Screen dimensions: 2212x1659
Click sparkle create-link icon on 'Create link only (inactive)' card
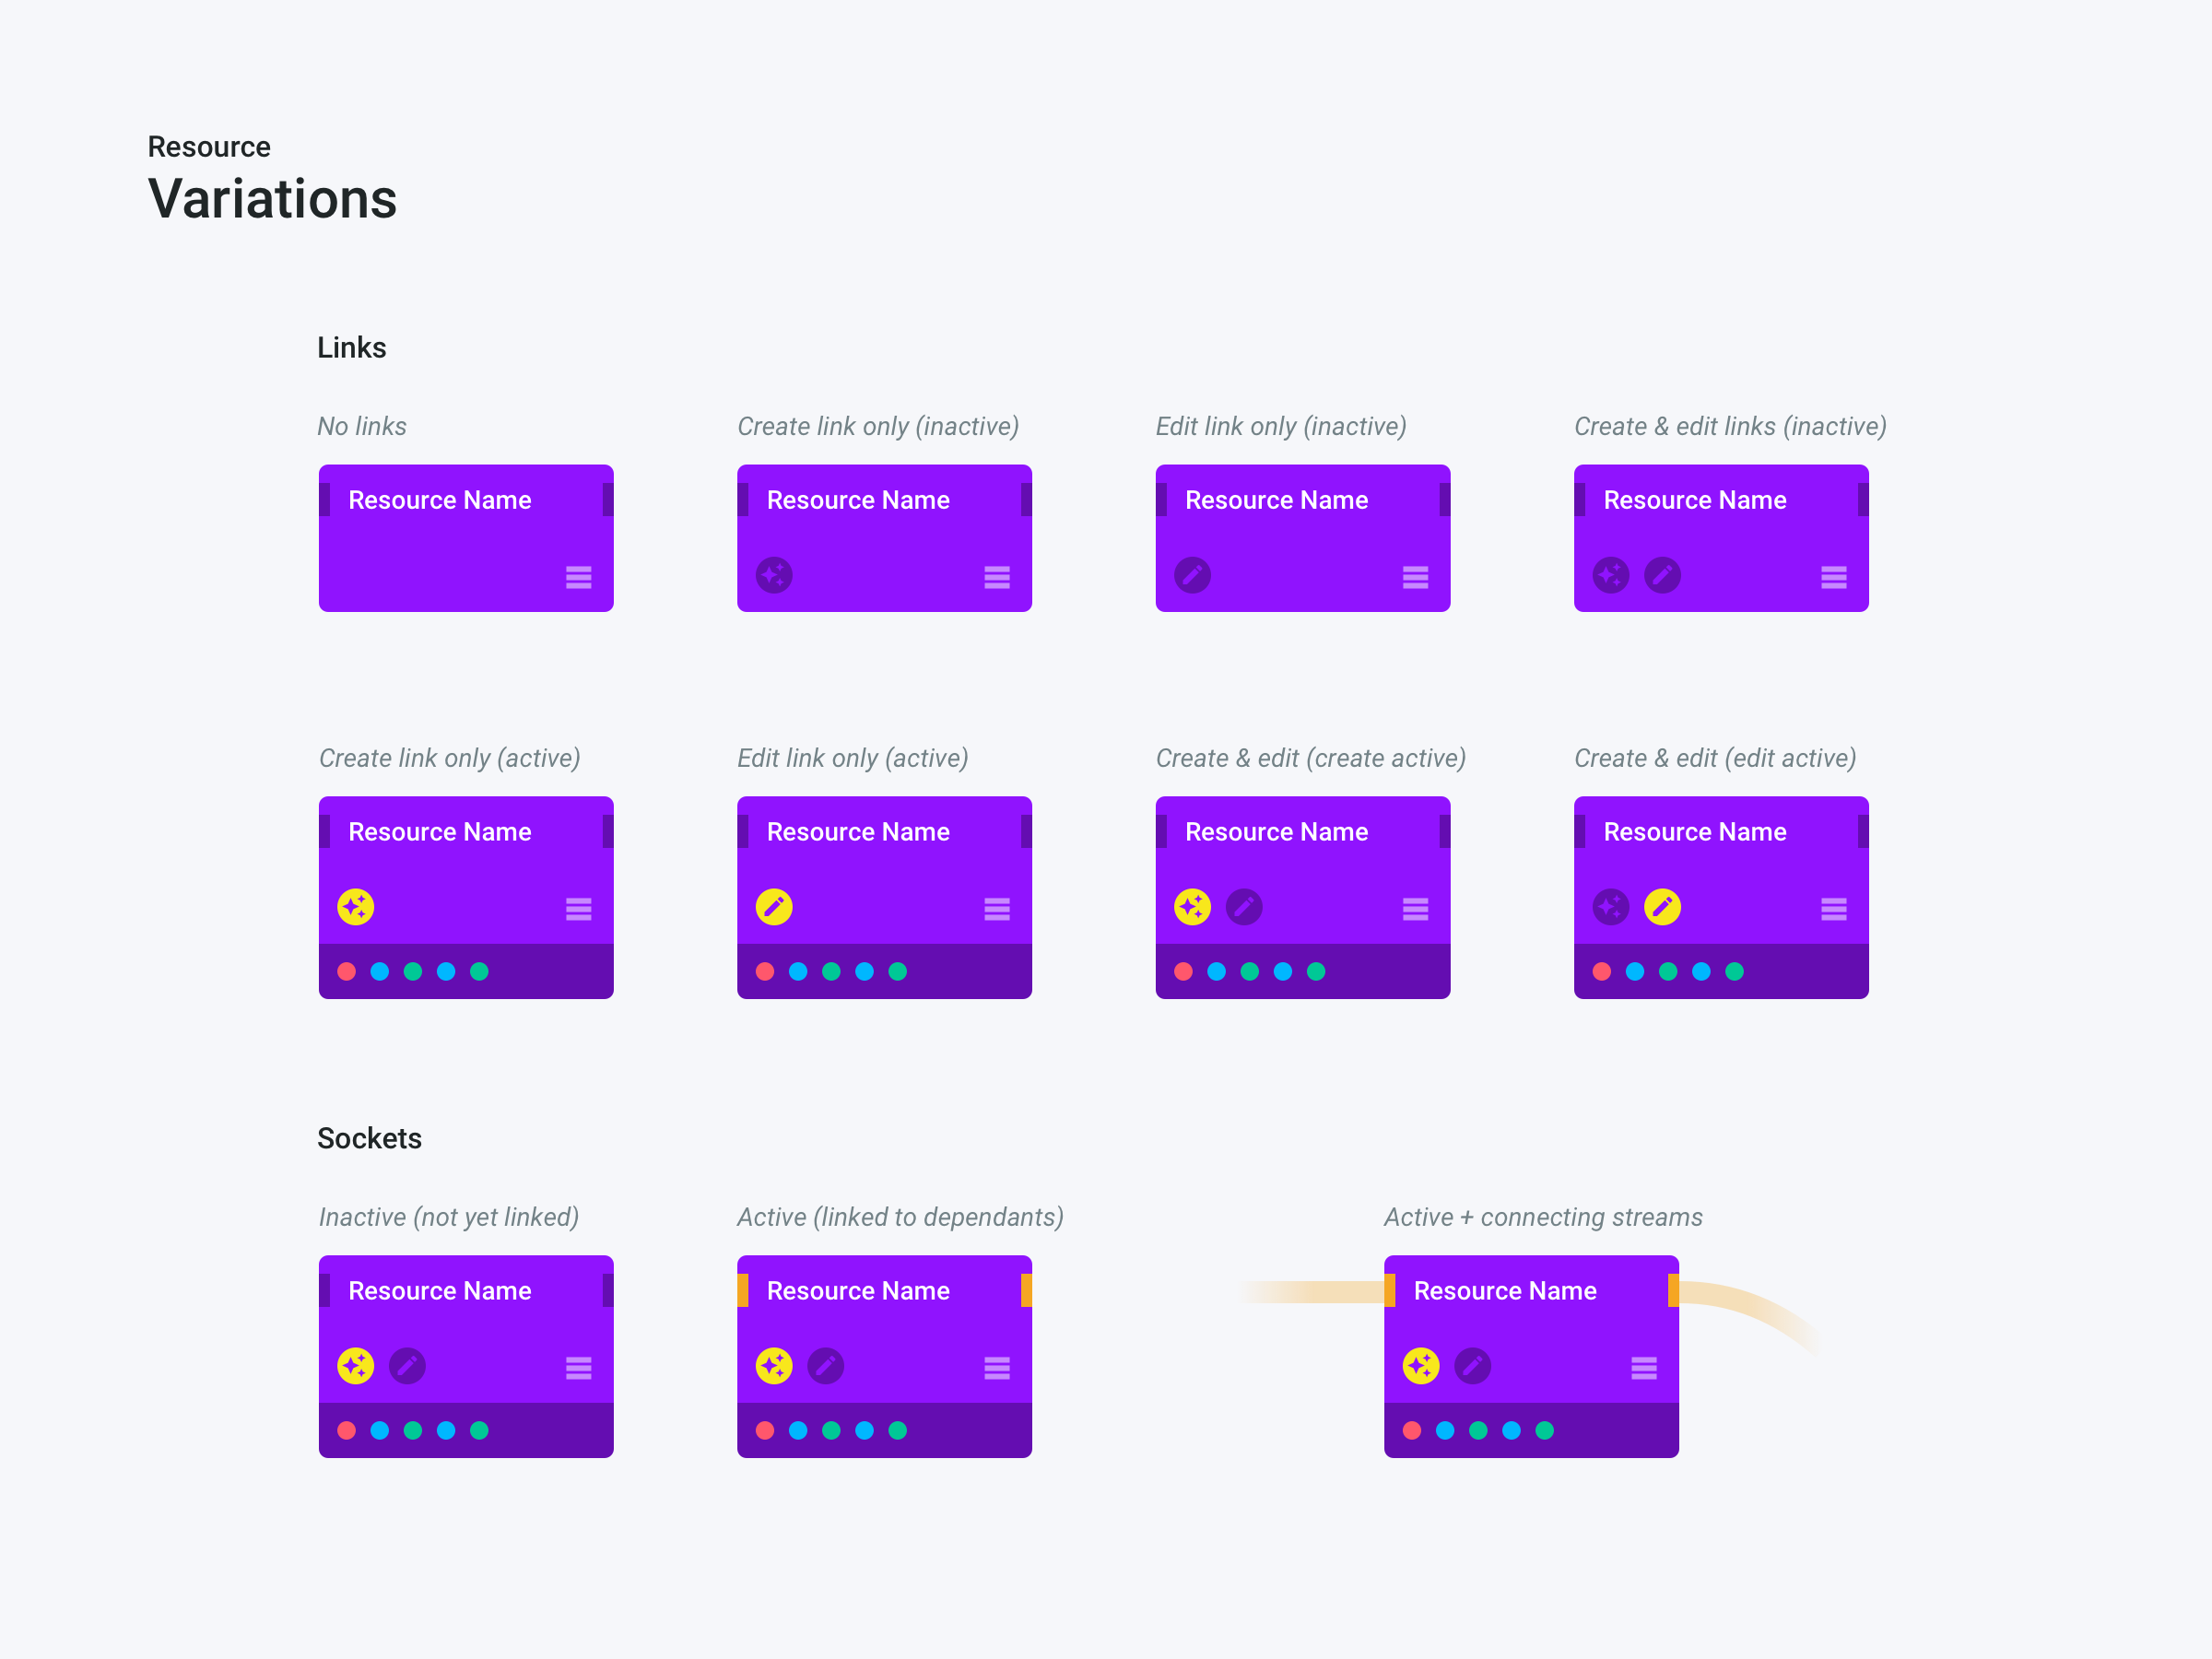click(x=774, y=575)
